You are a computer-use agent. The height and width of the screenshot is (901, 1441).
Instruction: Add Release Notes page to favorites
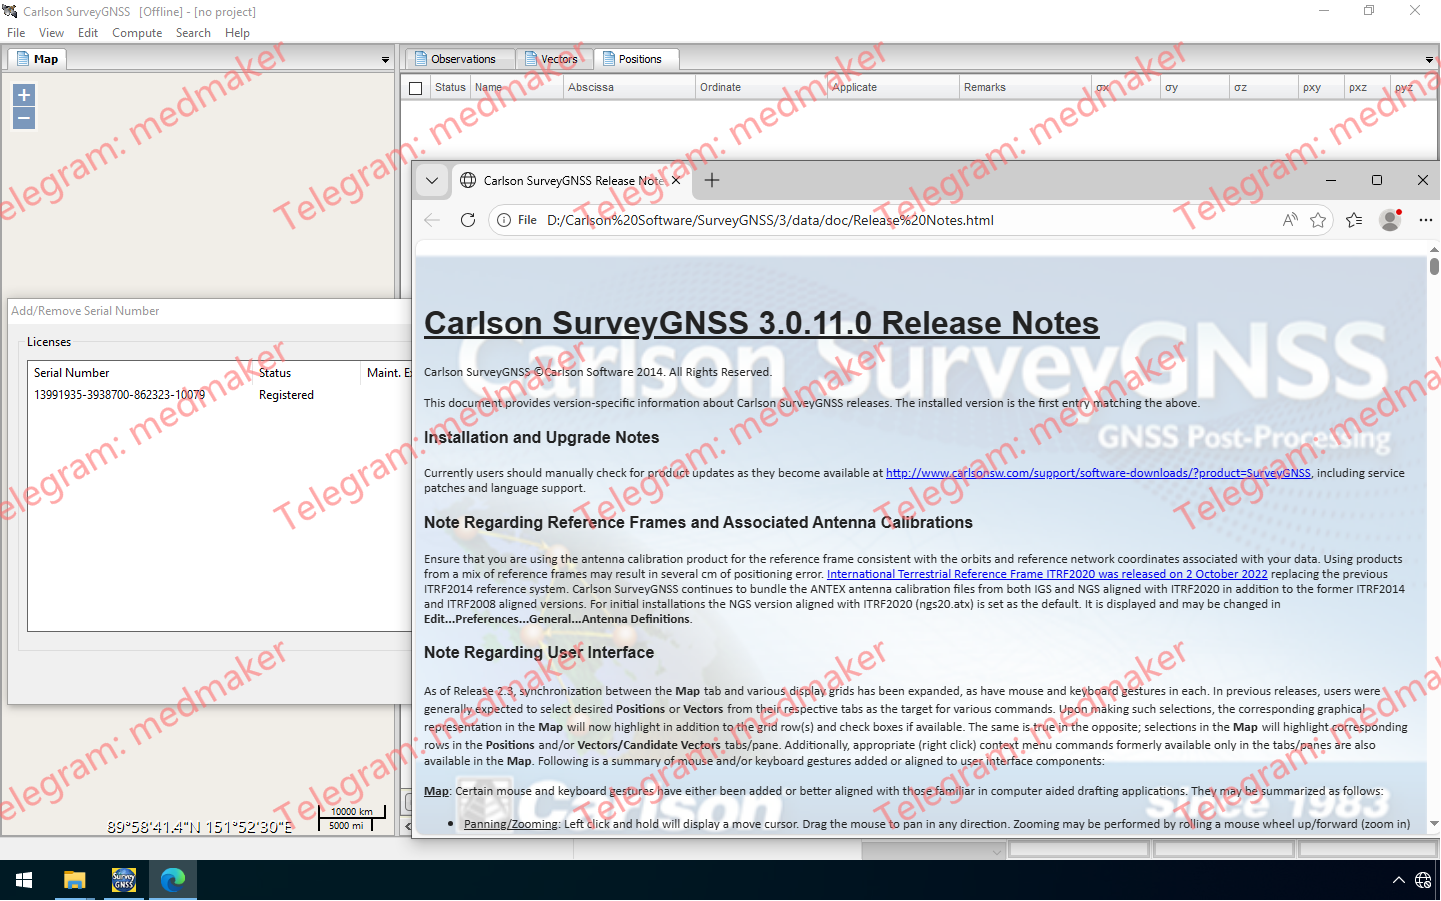(1318, 220)
